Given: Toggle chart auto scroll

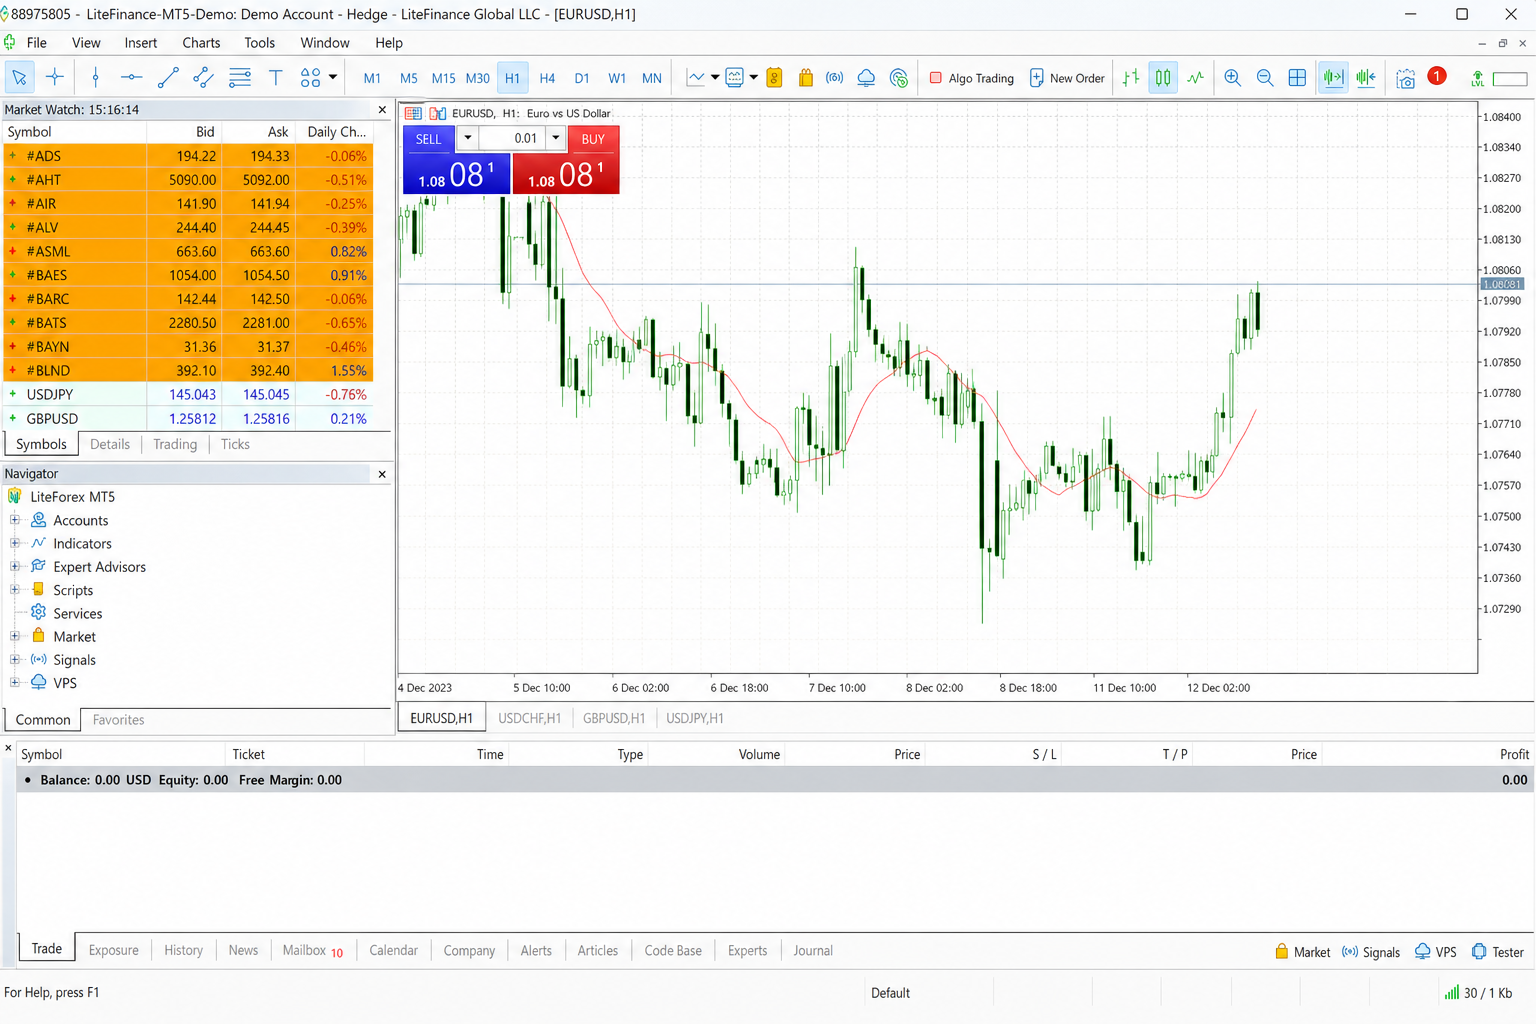Looking at the screenshot, I should (x=1333, y=77).
